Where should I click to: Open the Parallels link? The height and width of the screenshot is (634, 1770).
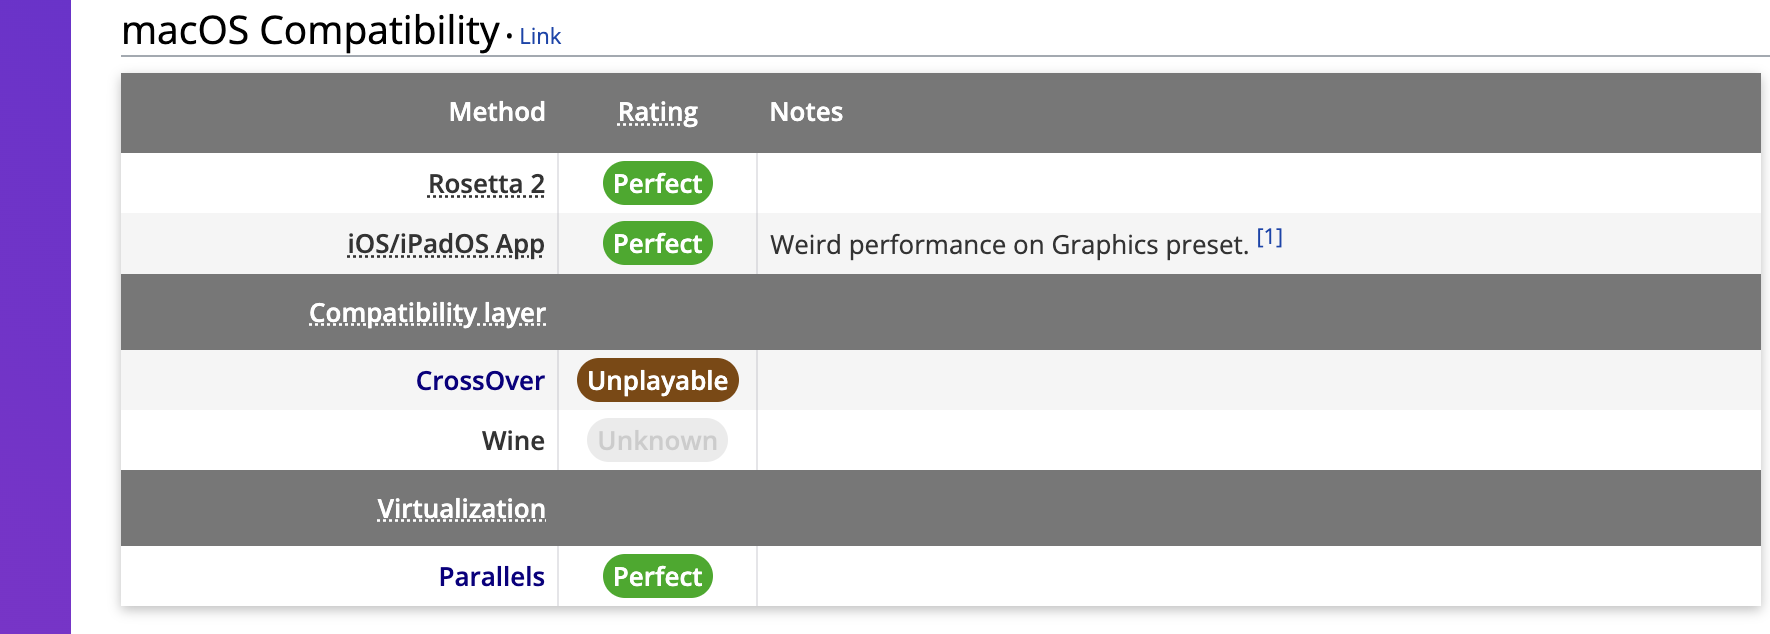[492, 577]
